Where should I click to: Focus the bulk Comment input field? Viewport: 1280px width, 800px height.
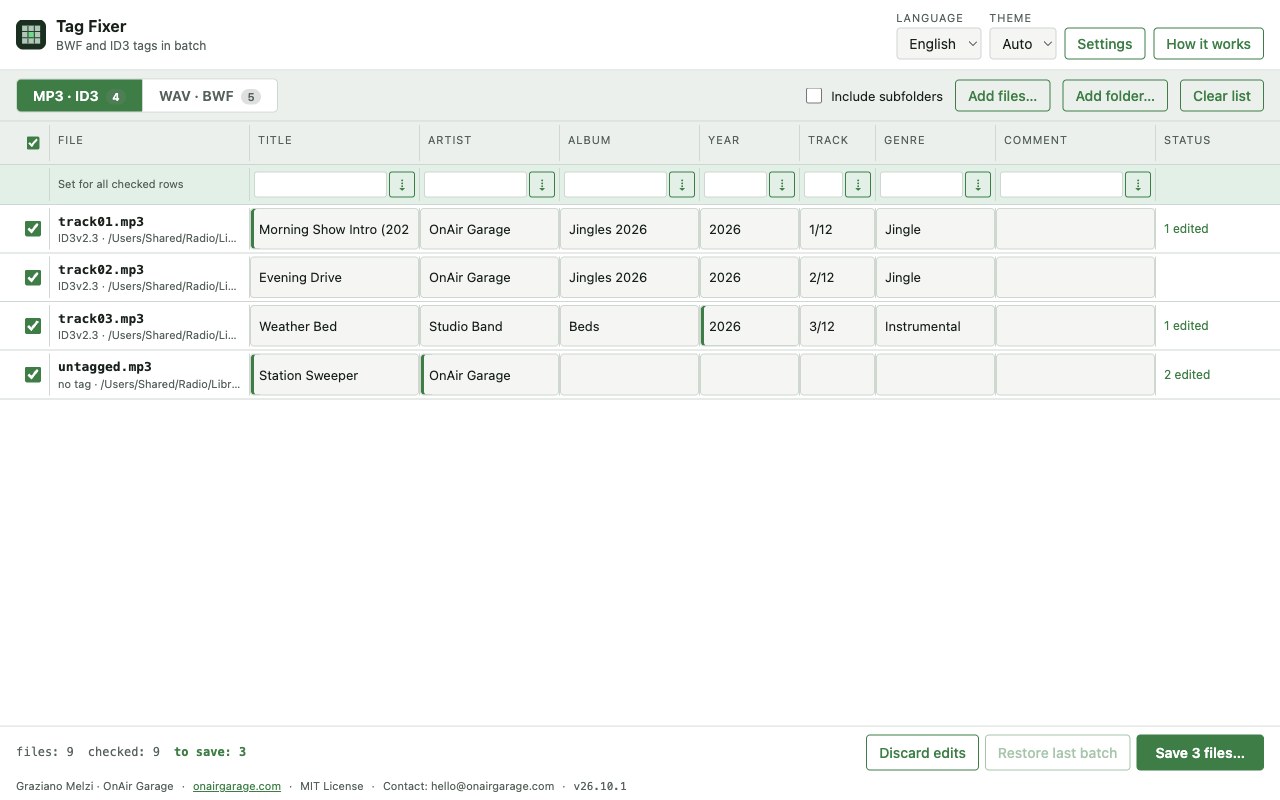1061,184
